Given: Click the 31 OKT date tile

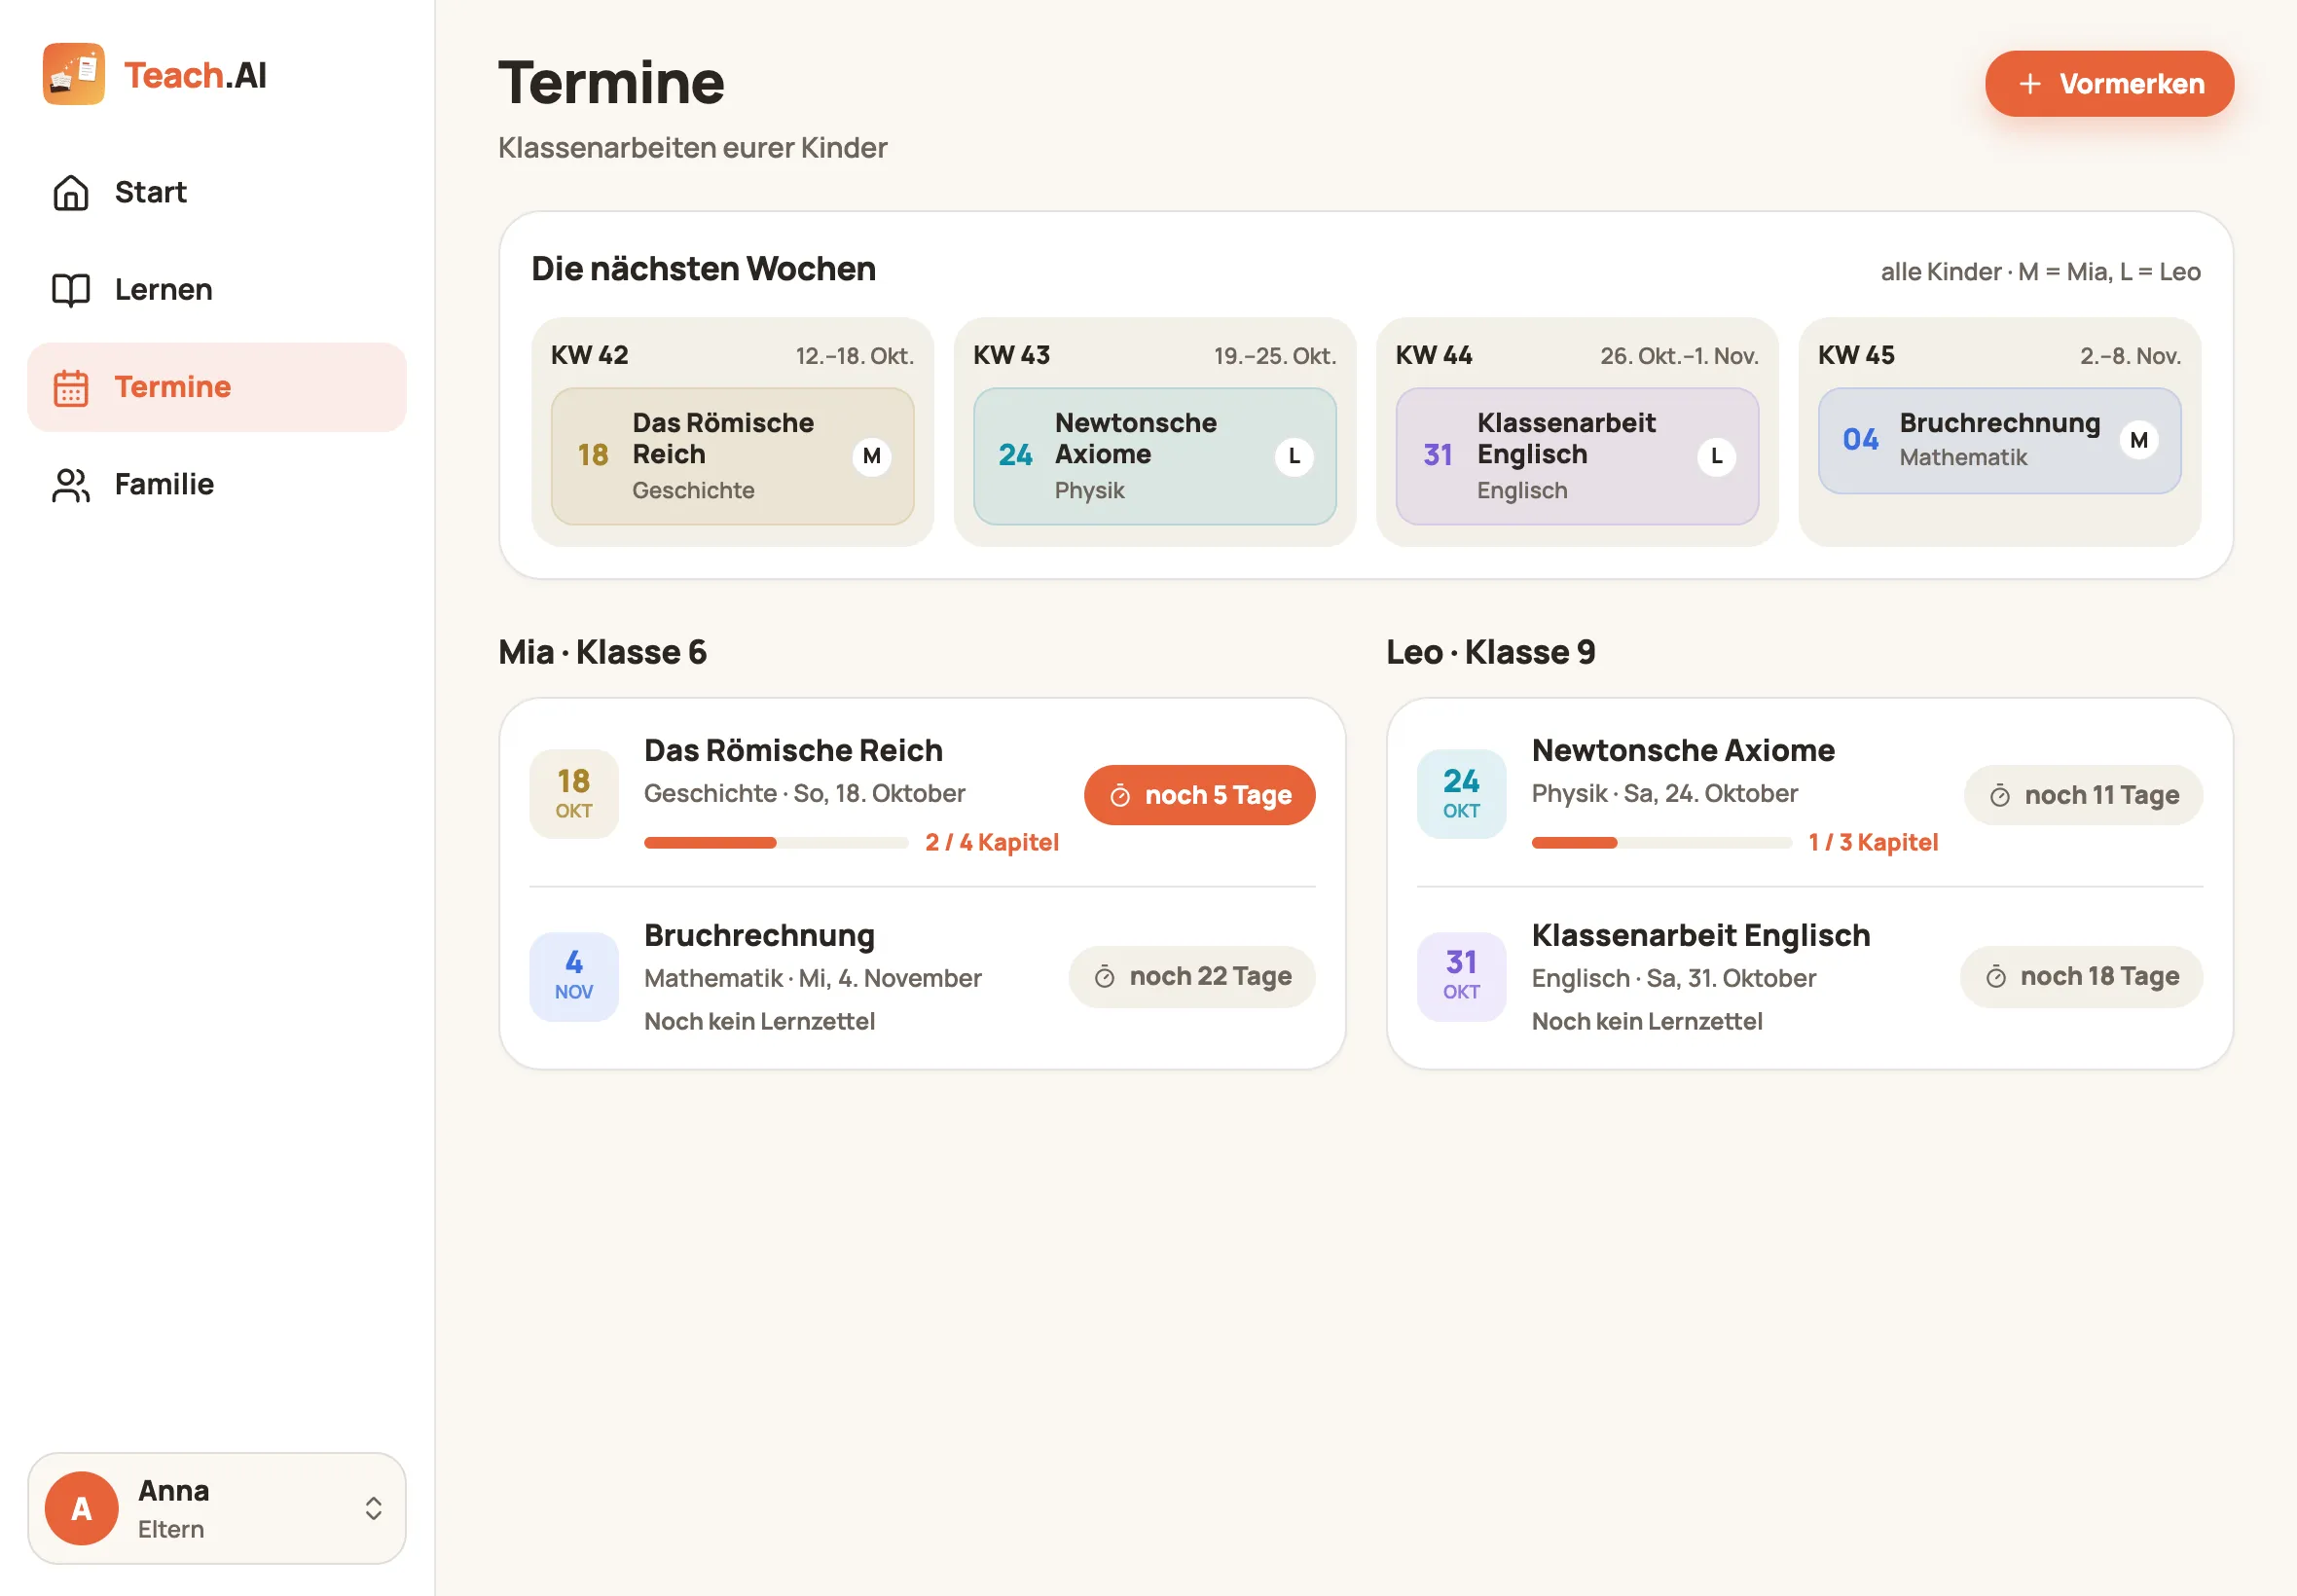Looking at the screenshot, I should [x=1461, y=976].
